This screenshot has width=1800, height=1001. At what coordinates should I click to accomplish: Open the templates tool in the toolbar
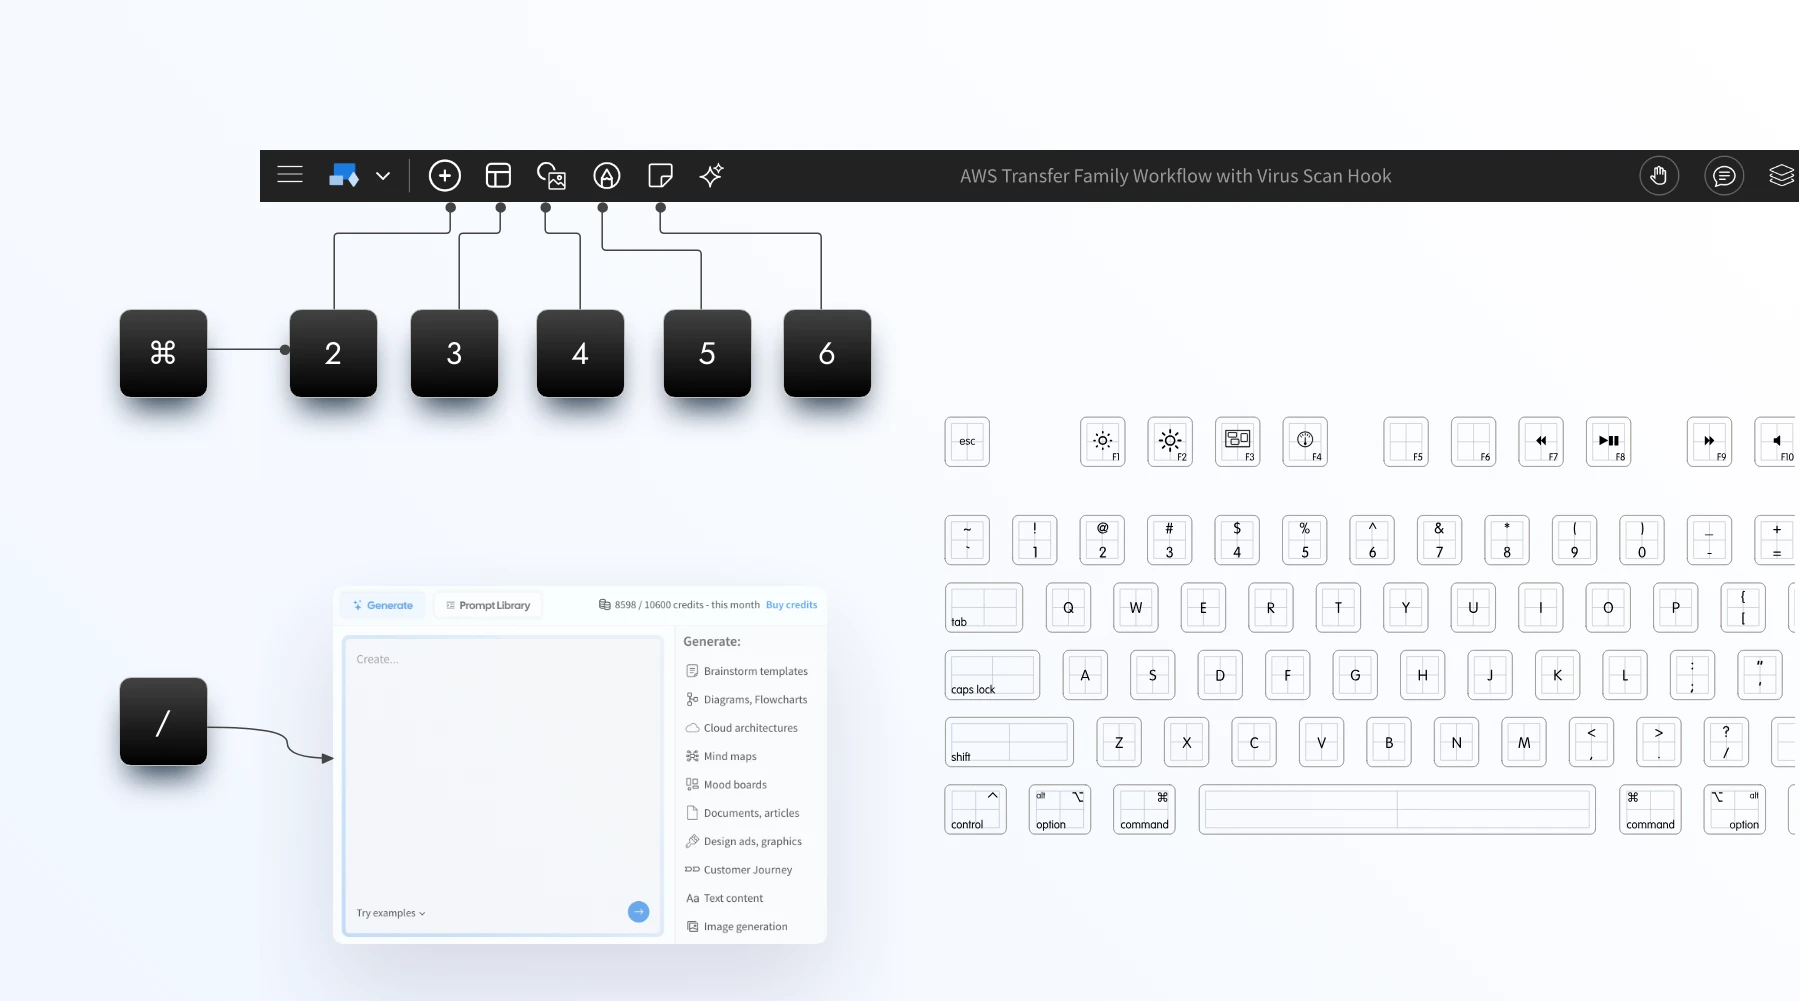498,175
